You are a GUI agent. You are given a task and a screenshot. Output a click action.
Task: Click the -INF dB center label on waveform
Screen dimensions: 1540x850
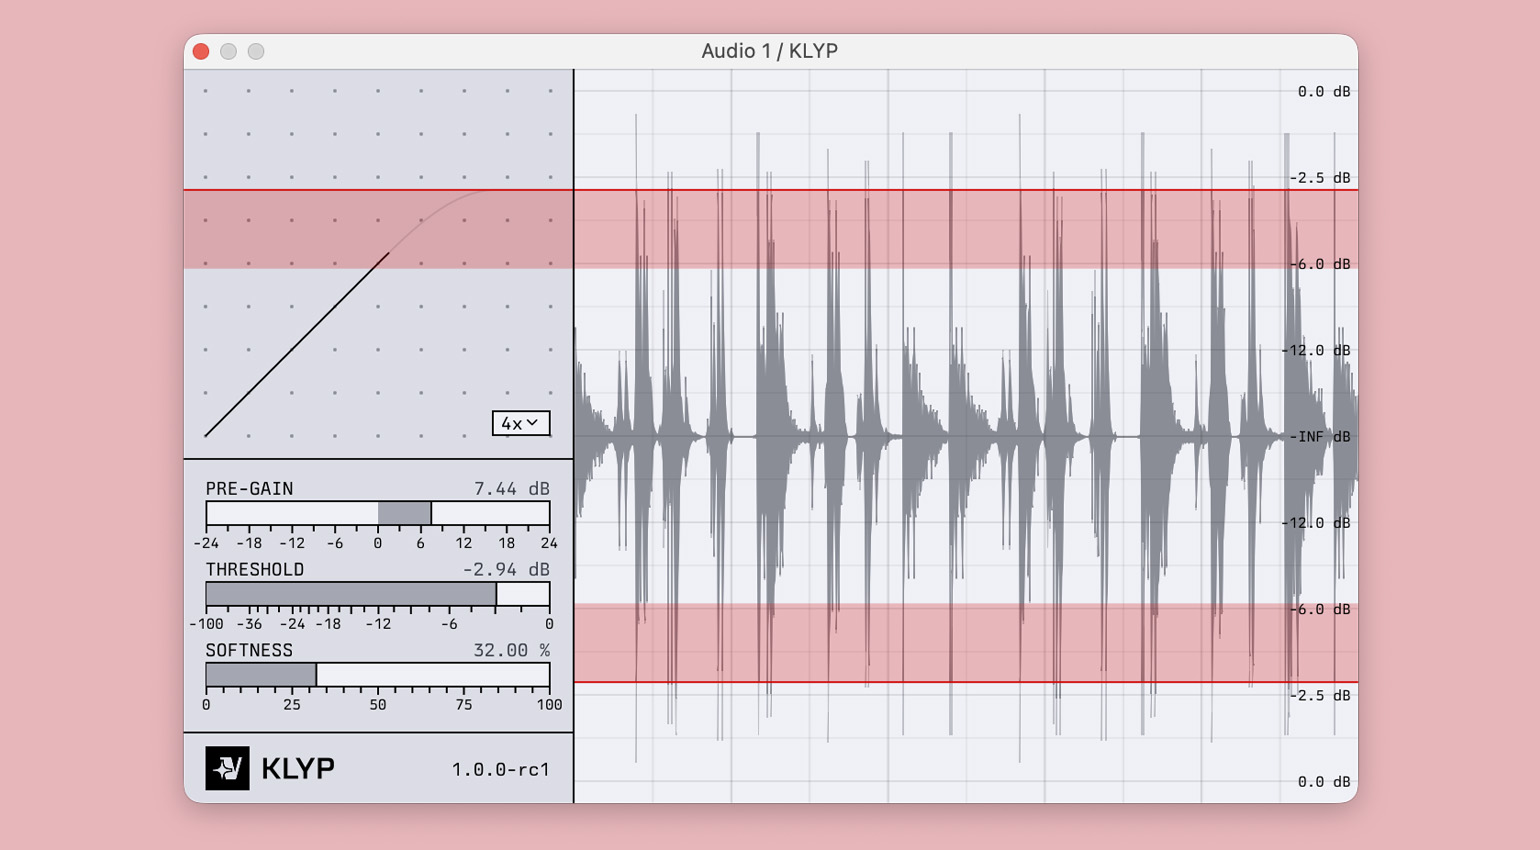tap(1320, 437)
